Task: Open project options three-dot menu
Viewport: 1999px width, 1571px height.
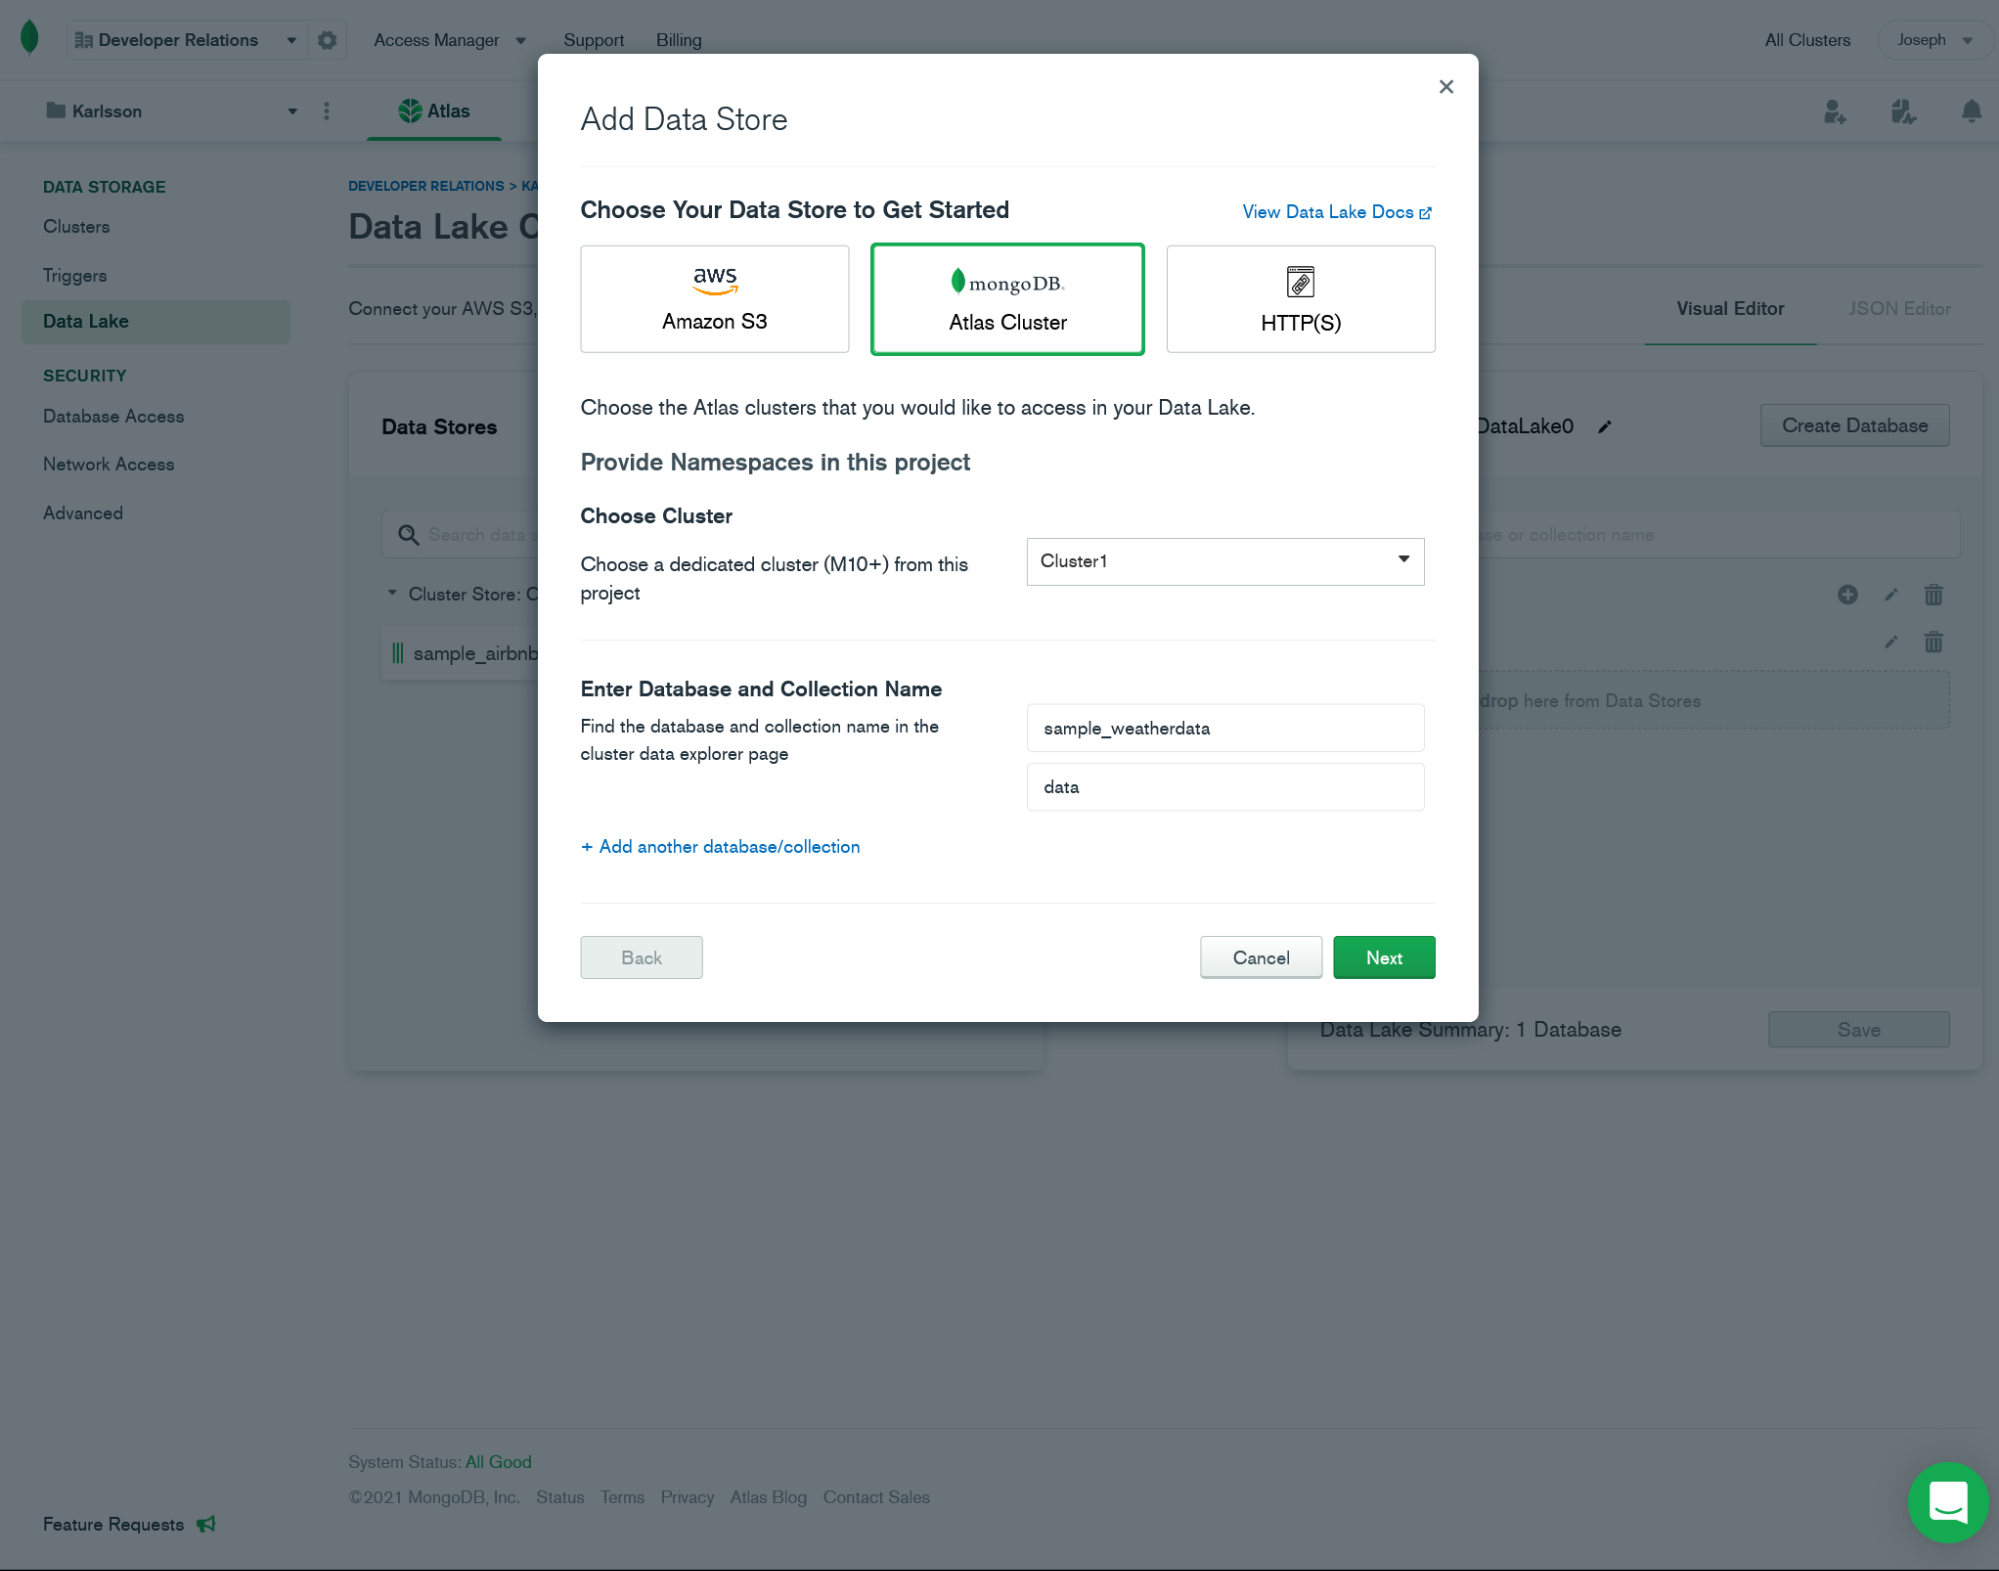Action: tap(326, 111)
